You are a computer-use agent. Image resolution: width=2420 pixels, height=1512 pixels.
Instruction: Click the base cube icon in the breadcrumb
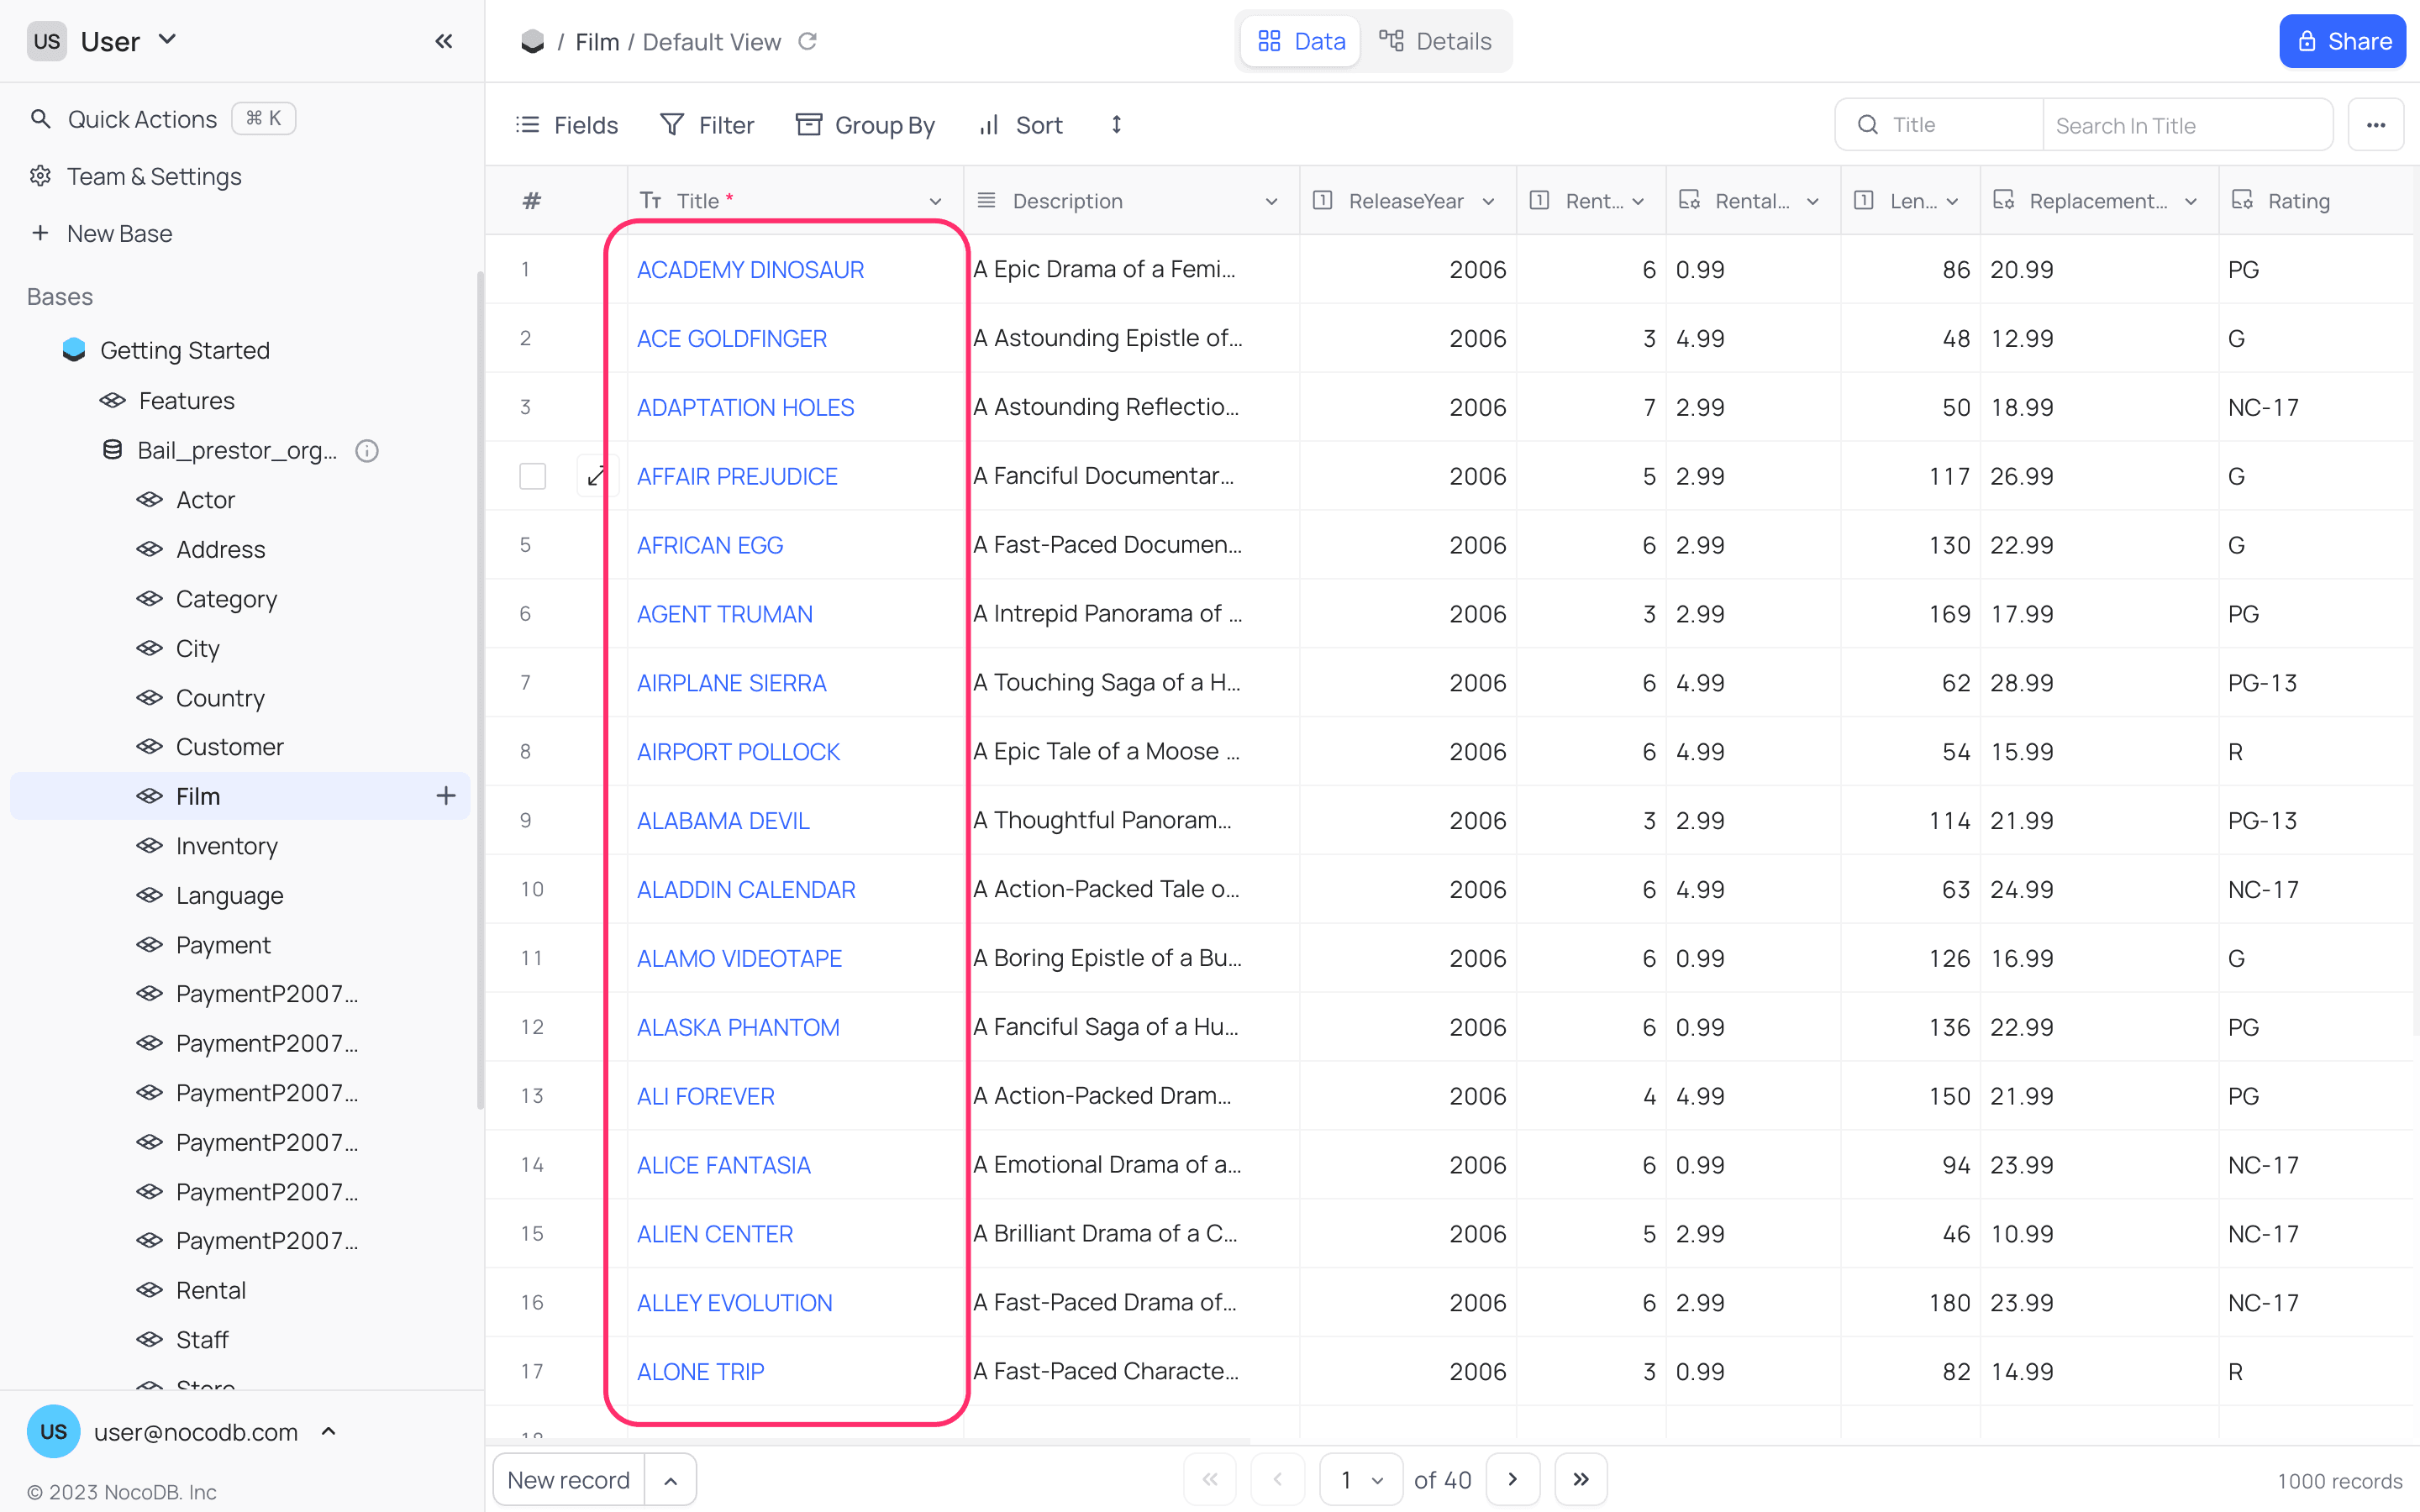coord(533,41)
